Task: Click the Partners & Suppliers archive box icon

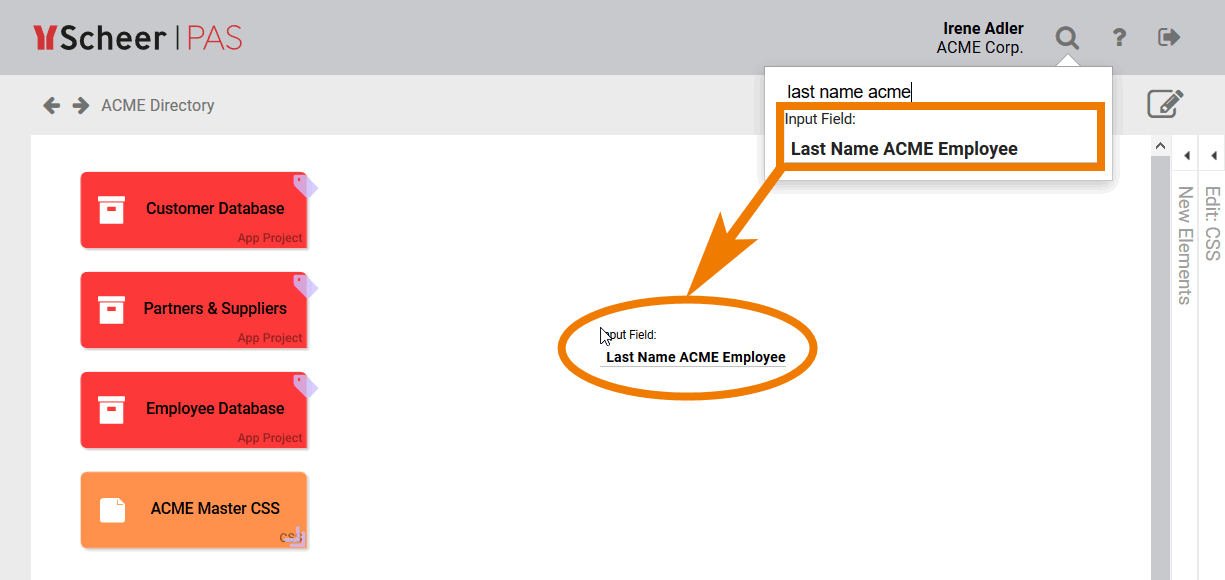Action: pos(112,309)
